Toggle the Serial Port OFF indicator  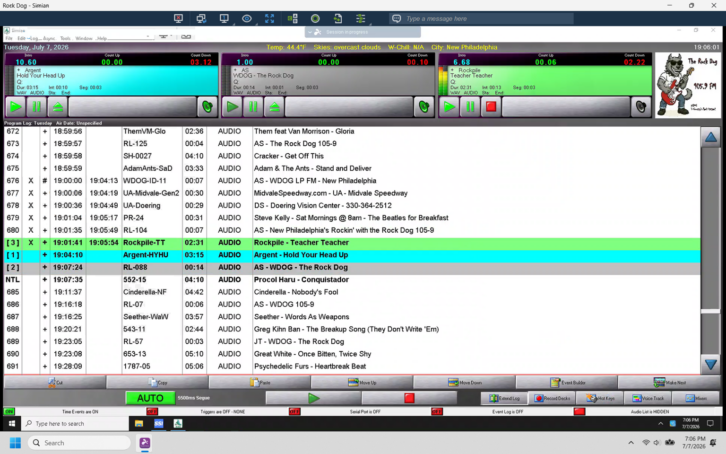pyautogui.click(x=294, y=411)
